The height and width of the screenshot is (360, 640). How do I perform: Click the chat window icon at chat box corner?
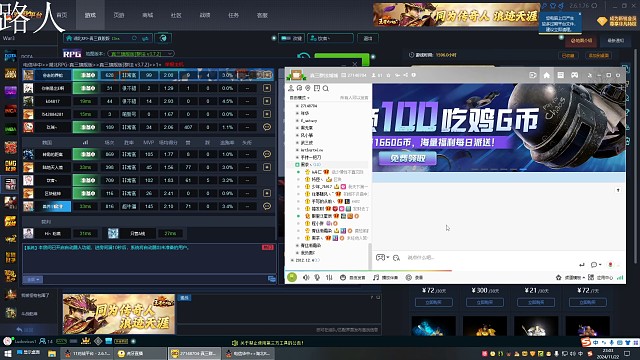pos(271,279)
